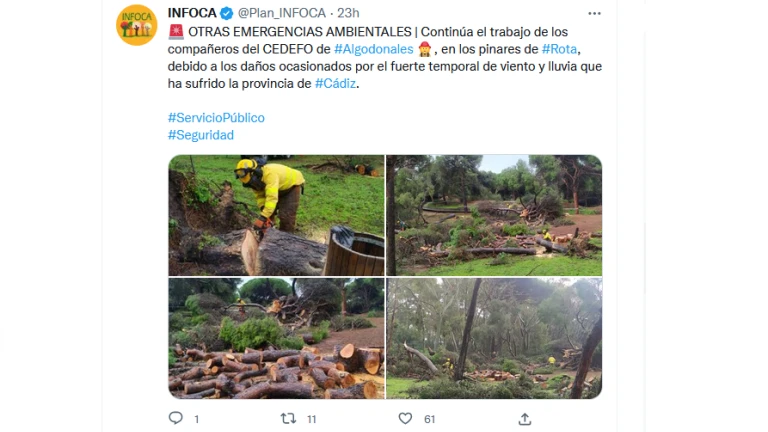Open the #ServicioPúblico hashtag
768x432 pixels.
216,118
